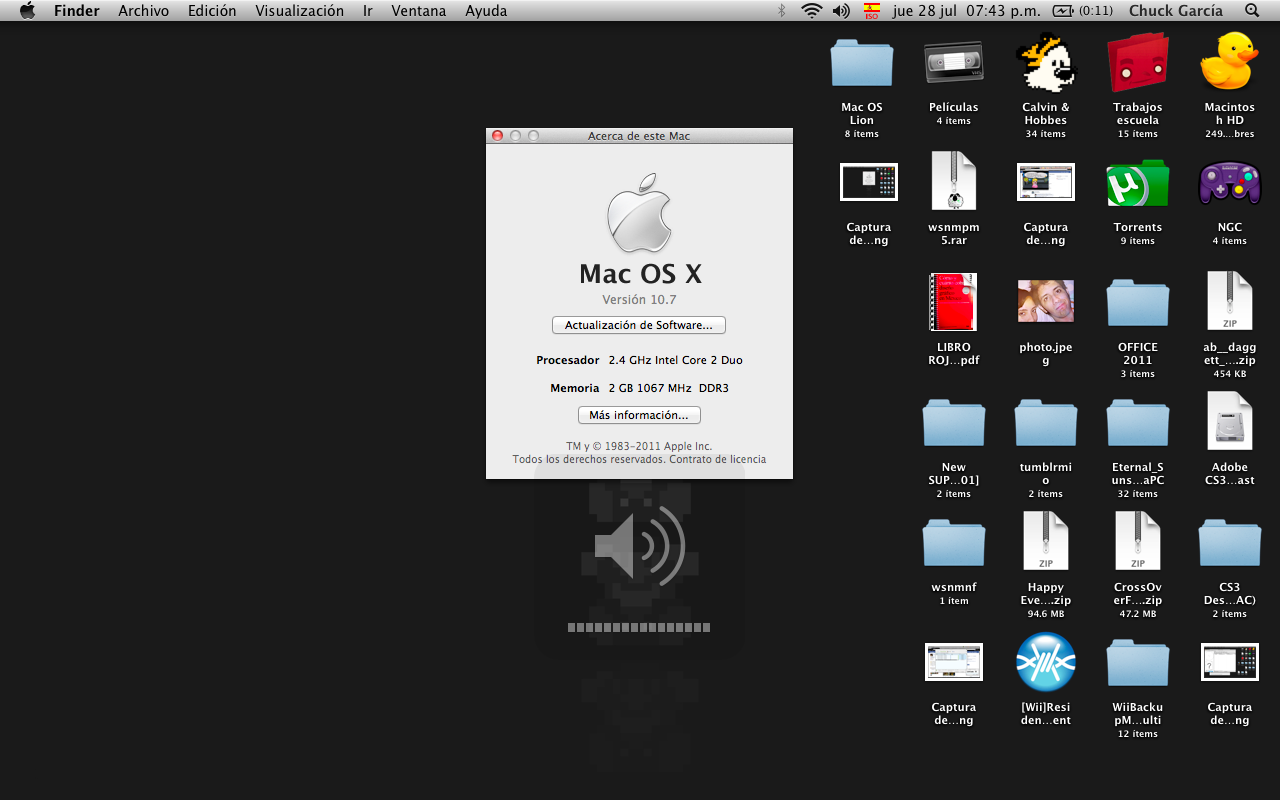This screenshot has width=1280, height=800.
Task: Open the WiiBackupM...ulti folder
Action: 1138,663
